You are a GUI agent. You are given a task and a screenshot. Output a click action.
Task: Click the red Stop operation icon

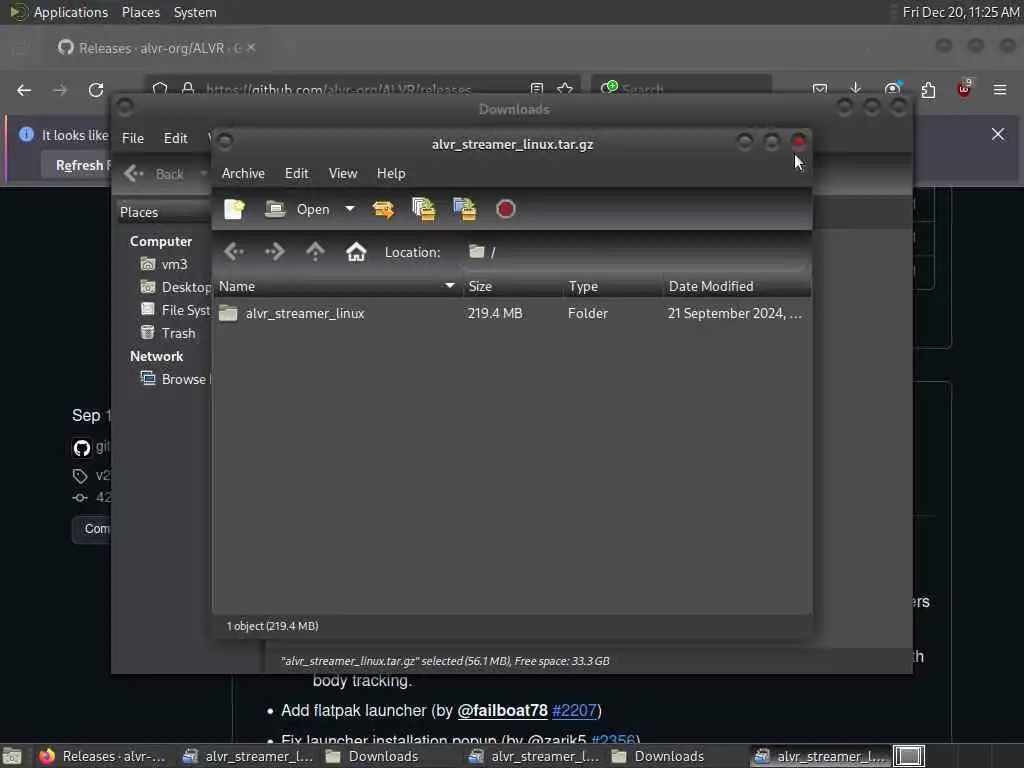[505, 209]
